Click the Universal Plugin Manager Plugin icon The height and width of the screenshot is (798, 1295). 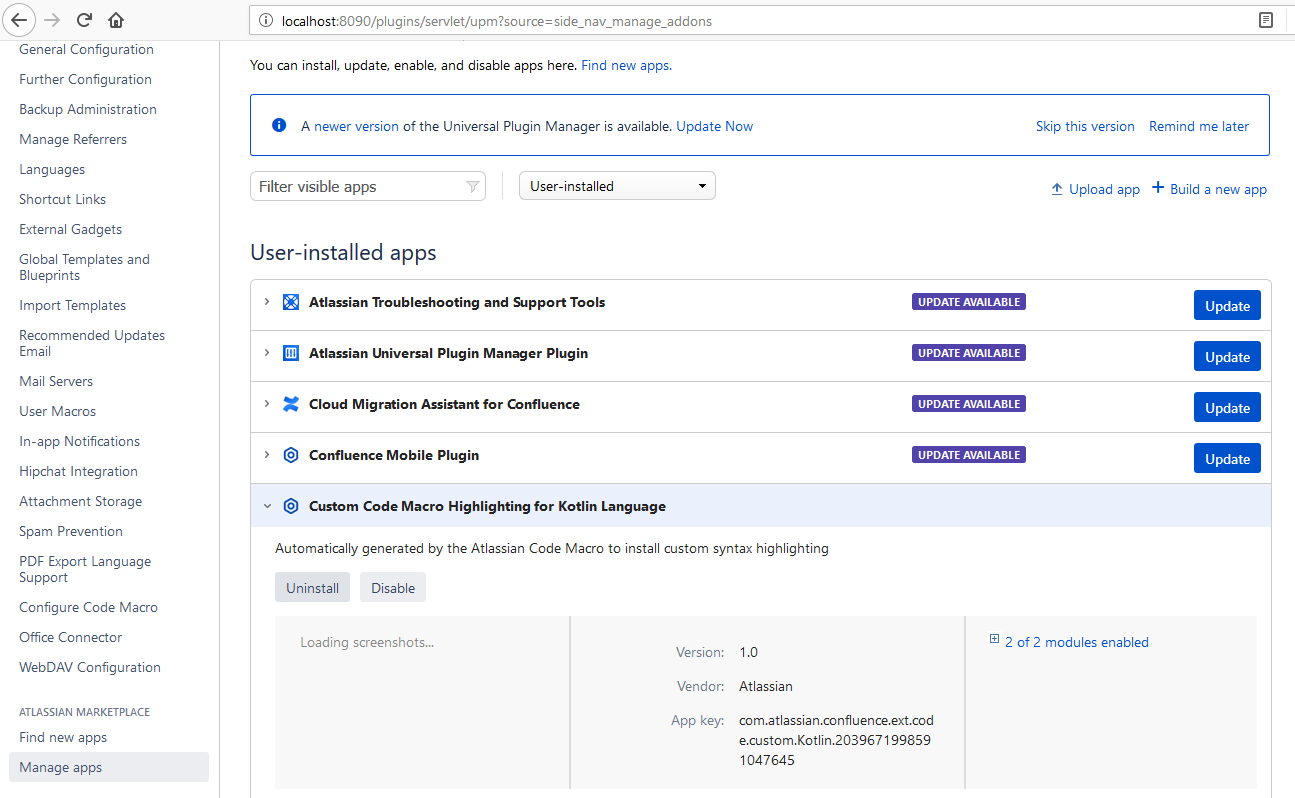[x=291, y=353]
